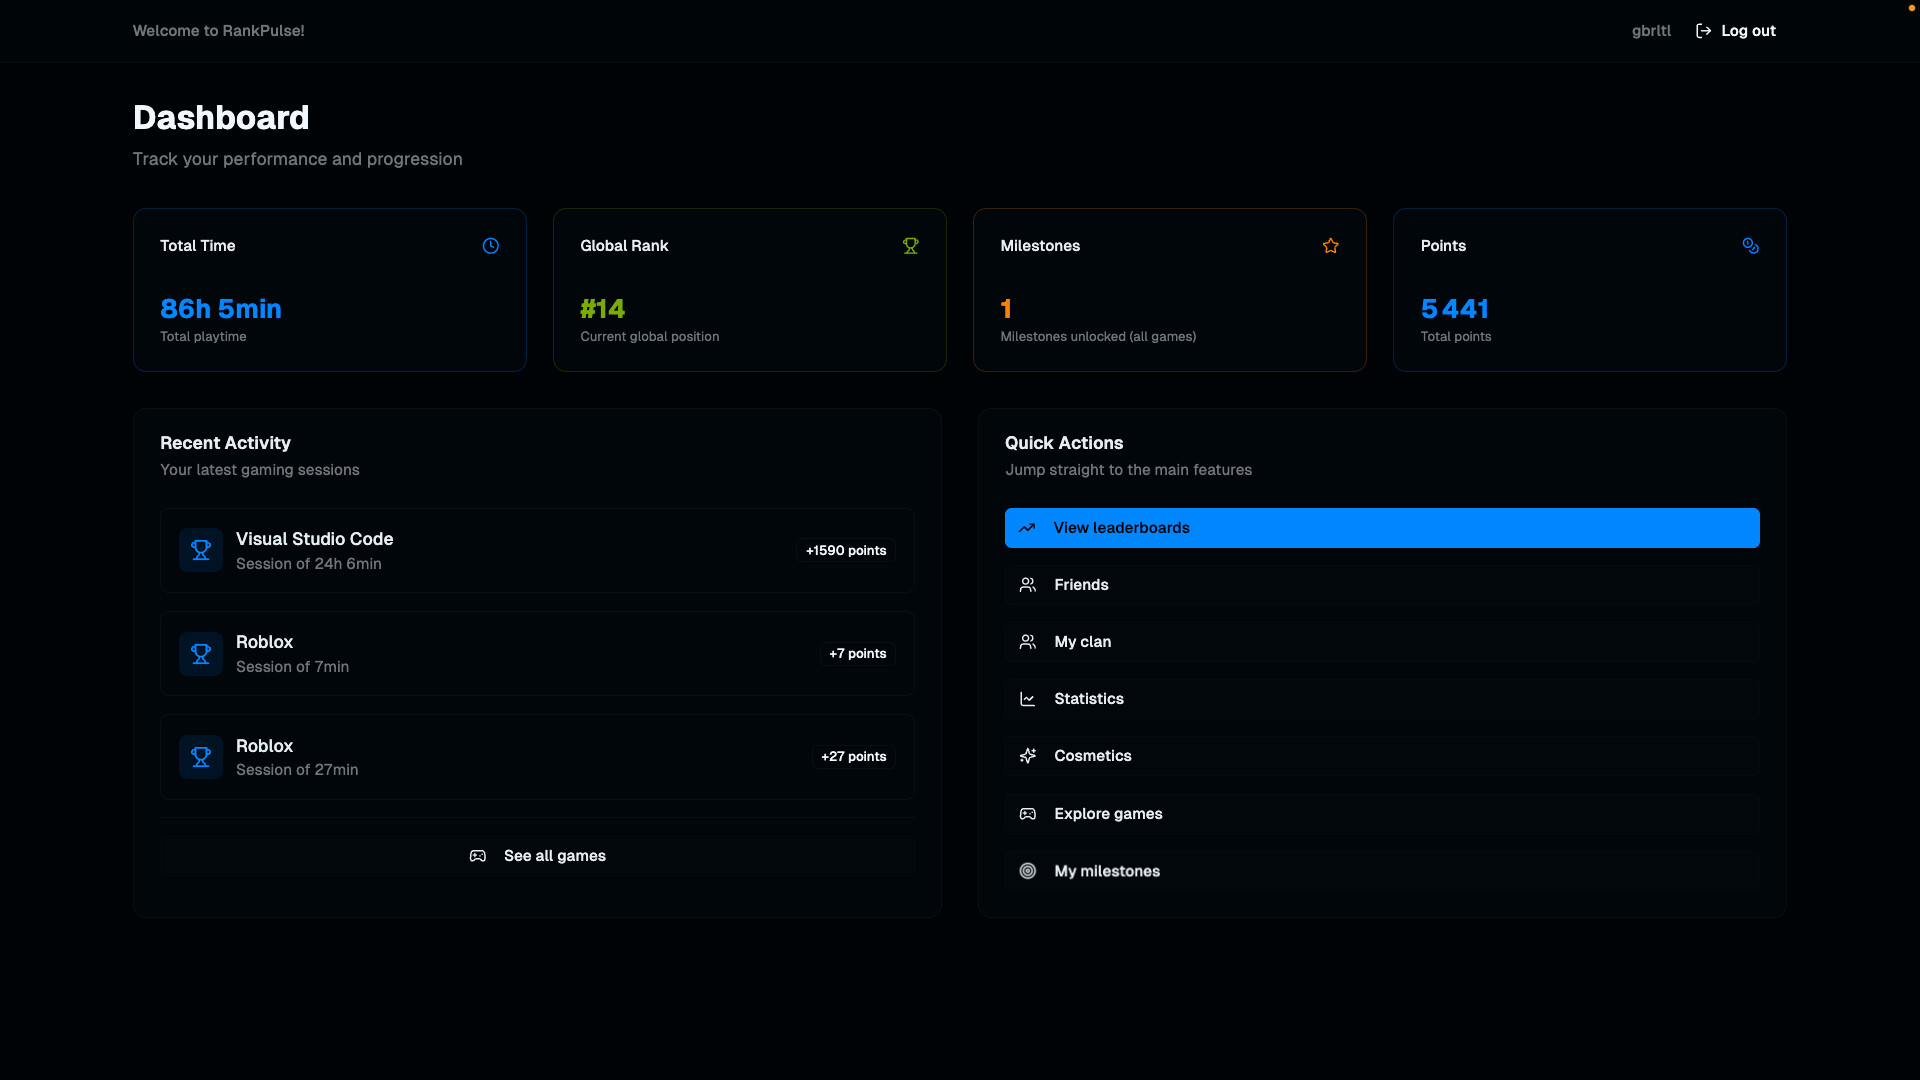The image size is (1920, 1080).
Task: Click the gbrltl username
Action: (1650, 30)
